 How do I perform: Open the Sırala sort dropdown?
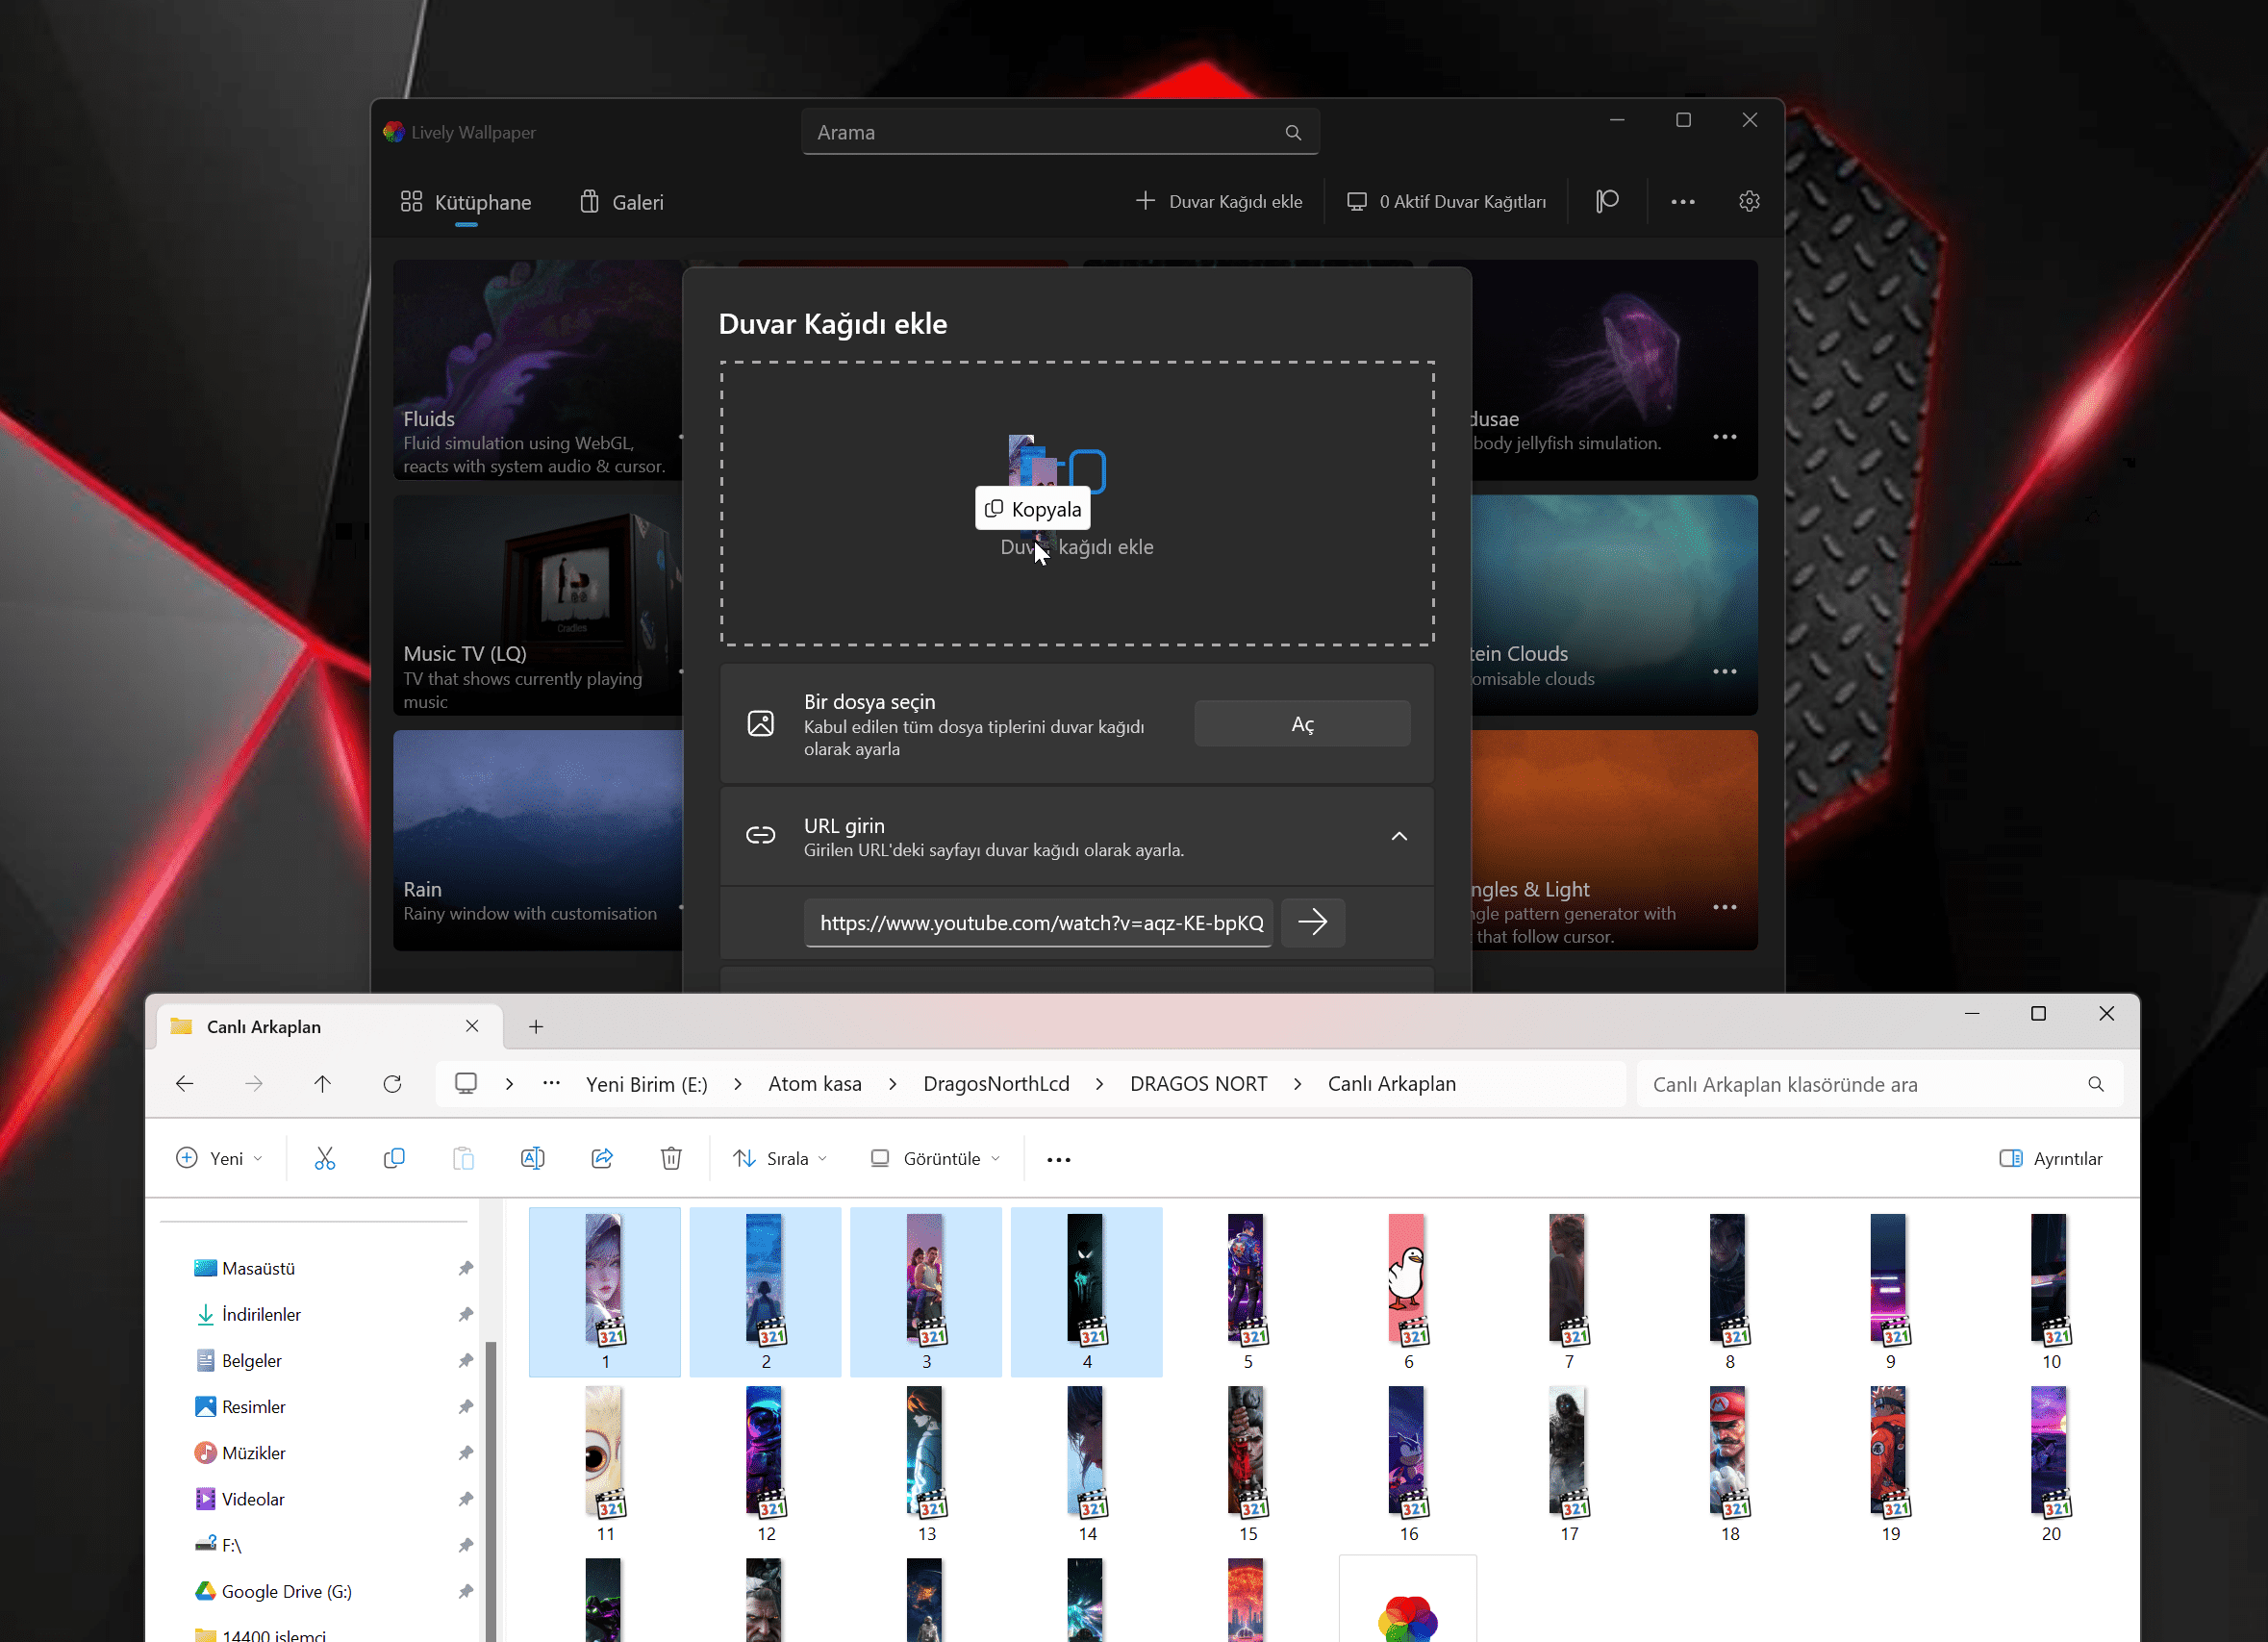[x=781, y=1158]
